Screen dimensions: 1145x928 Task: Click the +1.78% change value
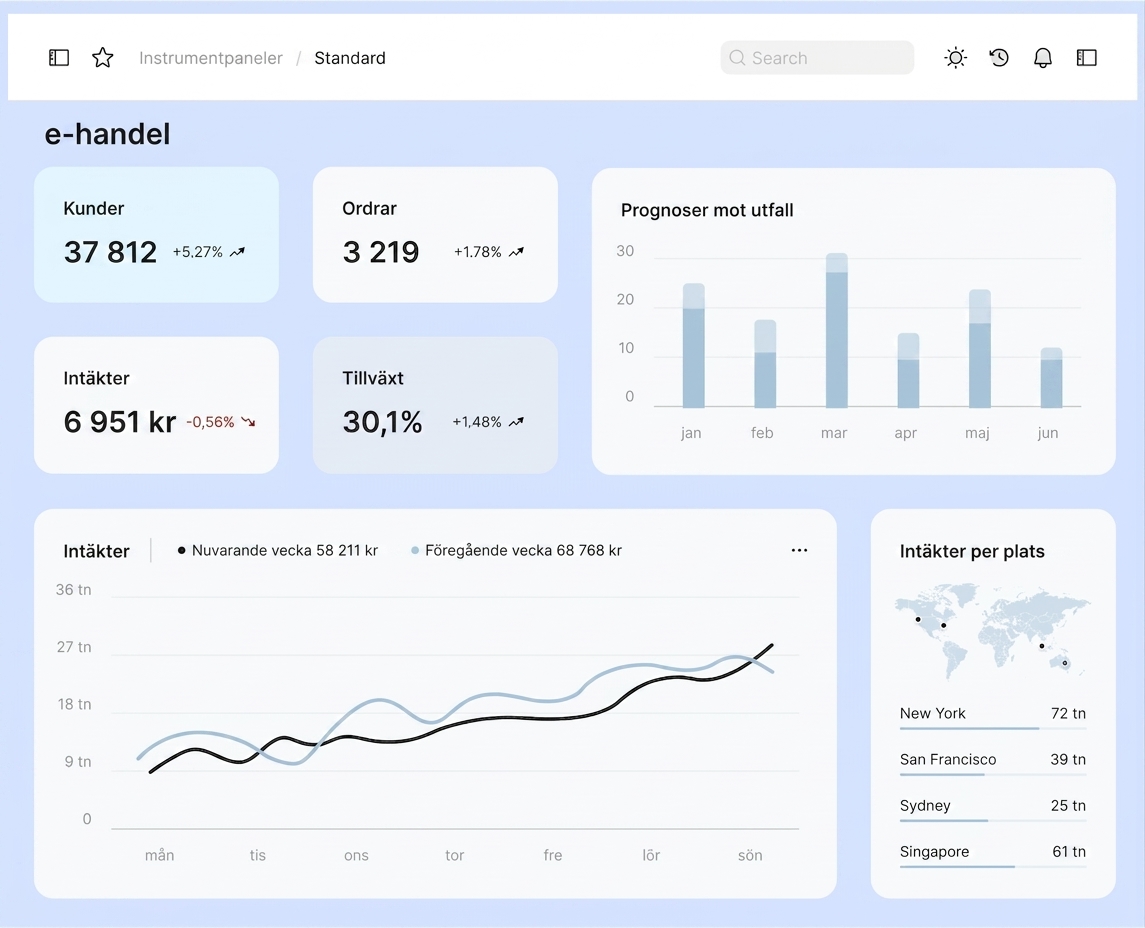point(478,252)
